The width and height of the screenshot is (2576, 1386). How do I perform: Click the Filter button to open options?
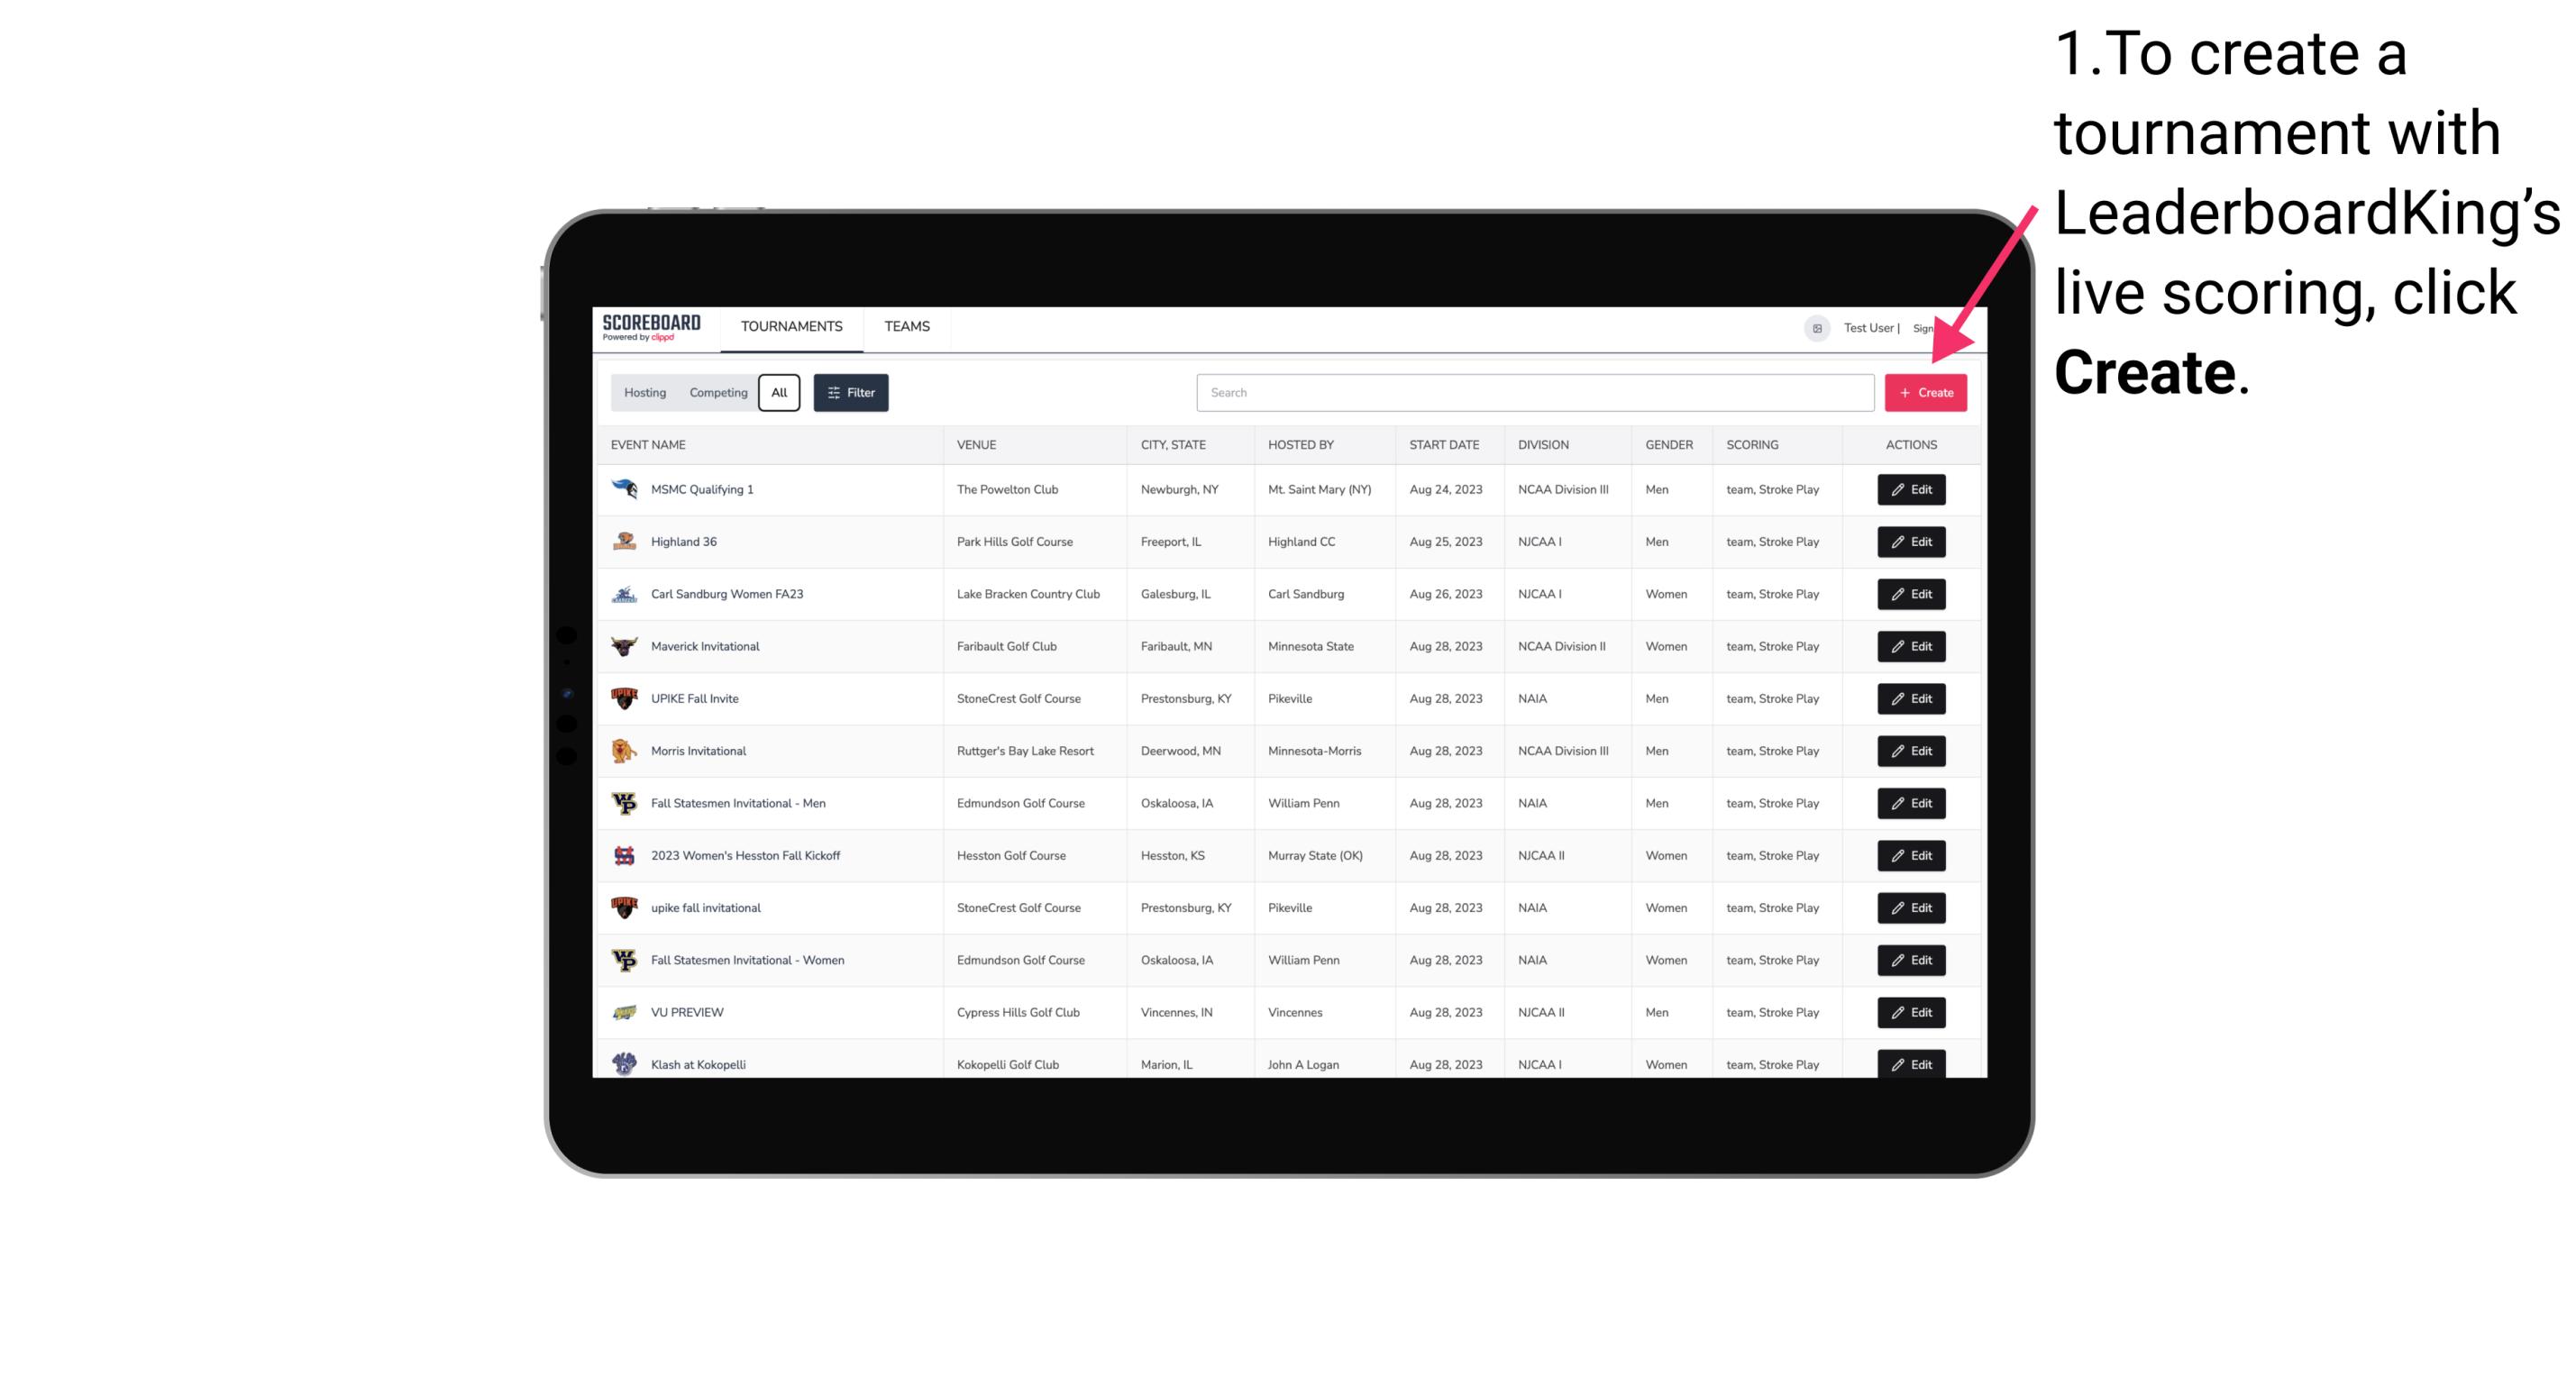pos(850,393)
